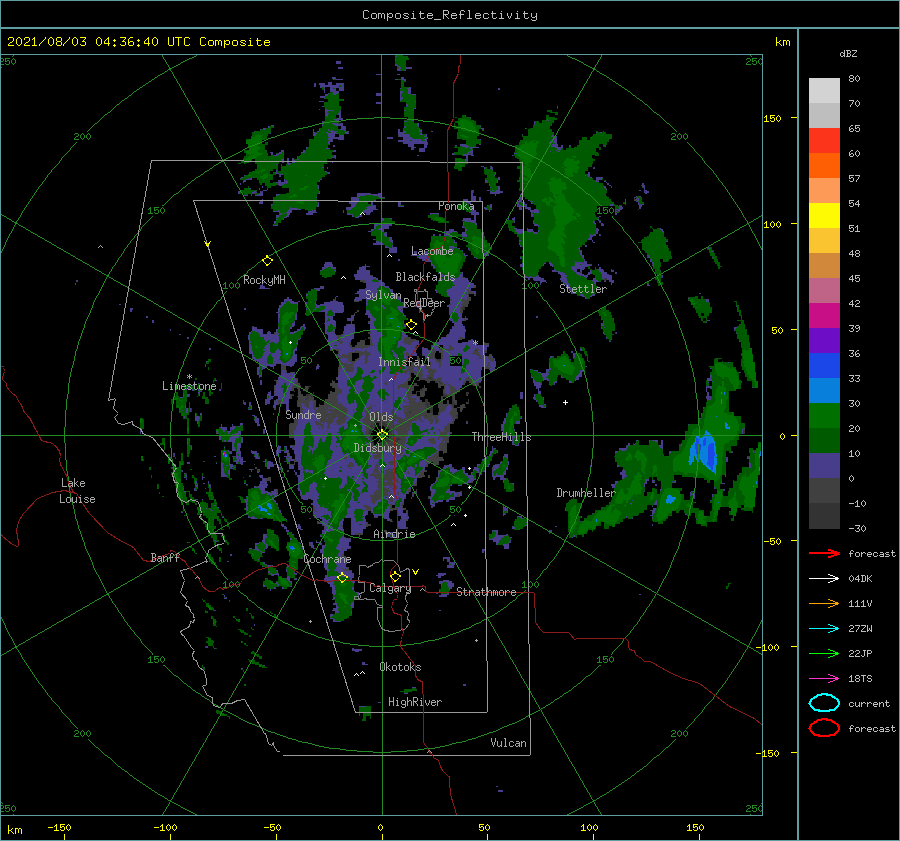Select the slate 0-10 dBZ swatch
The width and height of the screenshot is (900, 841).
click(824, 466)
